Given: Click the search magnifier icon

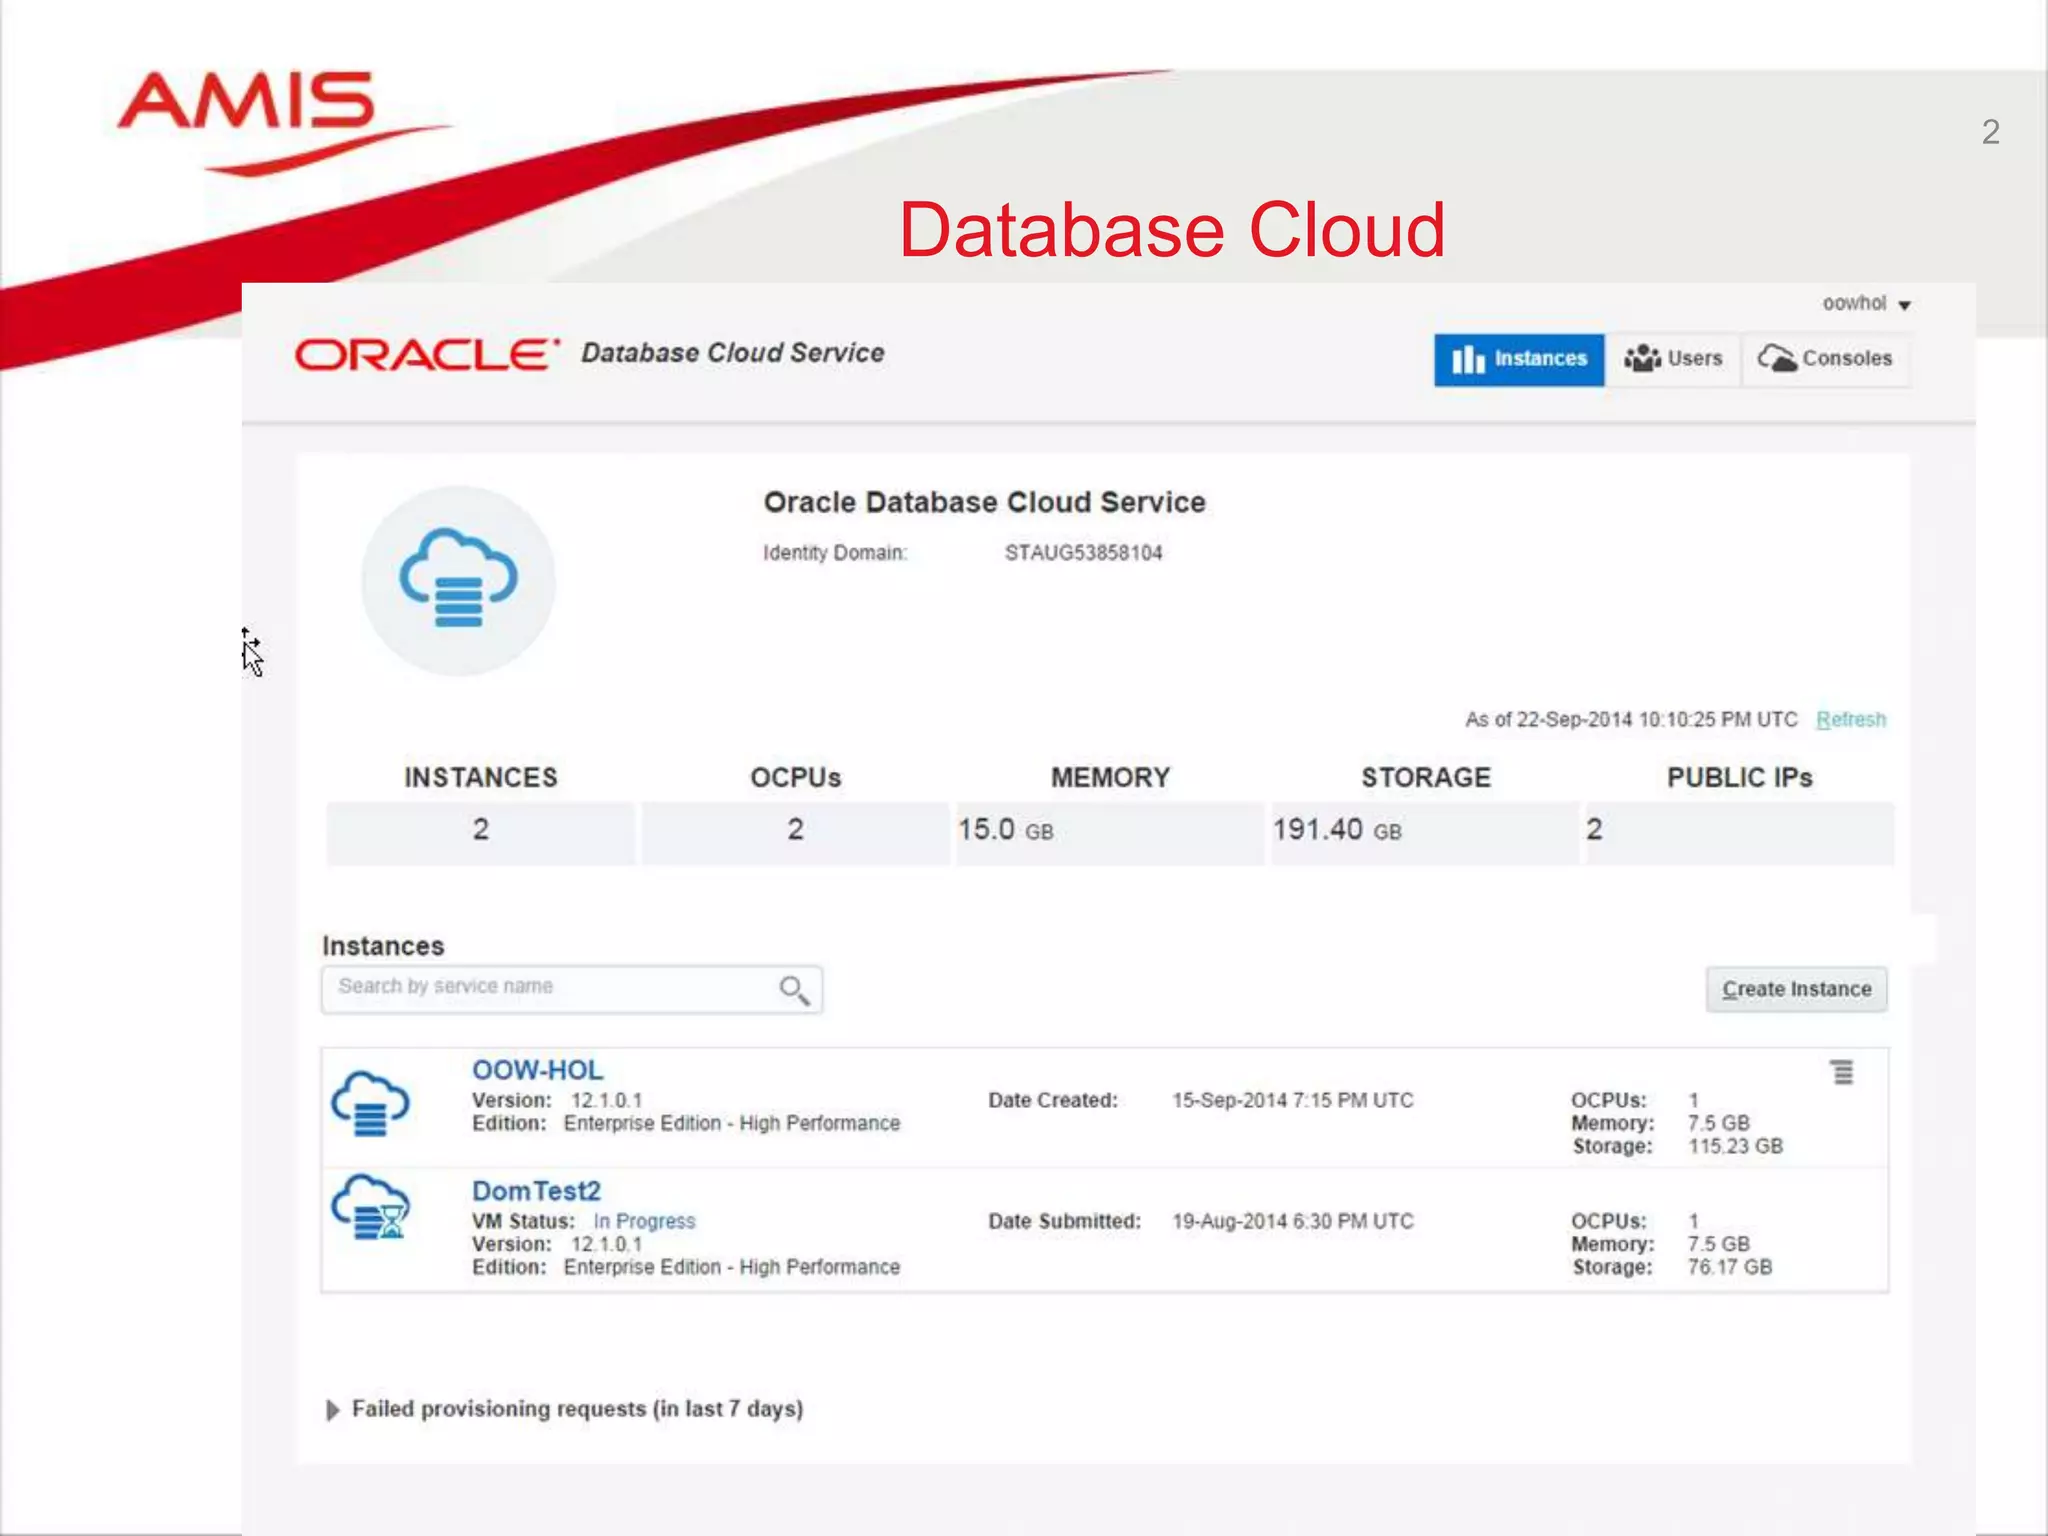Looking at the screenshot, I should tap(794, 990).
